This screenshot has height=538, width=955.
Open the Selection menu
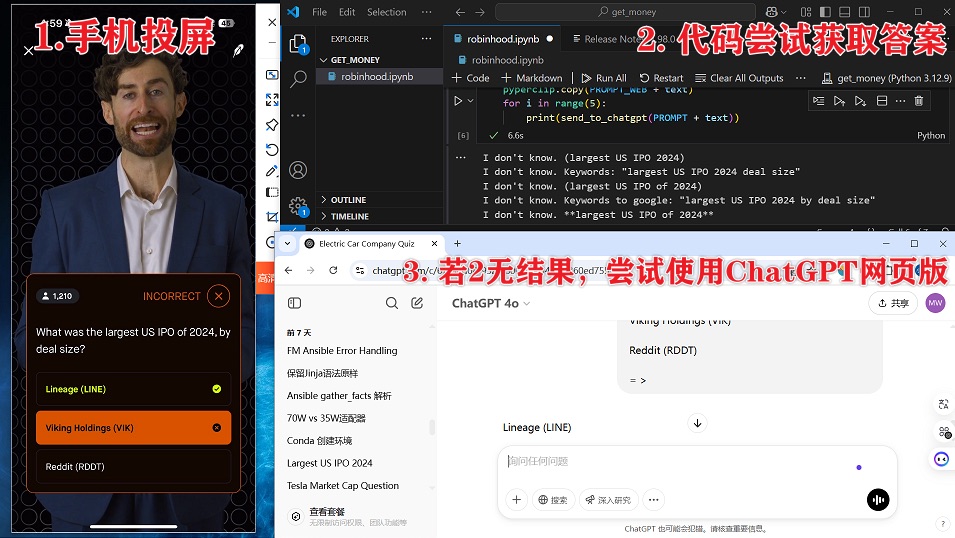pyautogui.click(x=386, y=12)
